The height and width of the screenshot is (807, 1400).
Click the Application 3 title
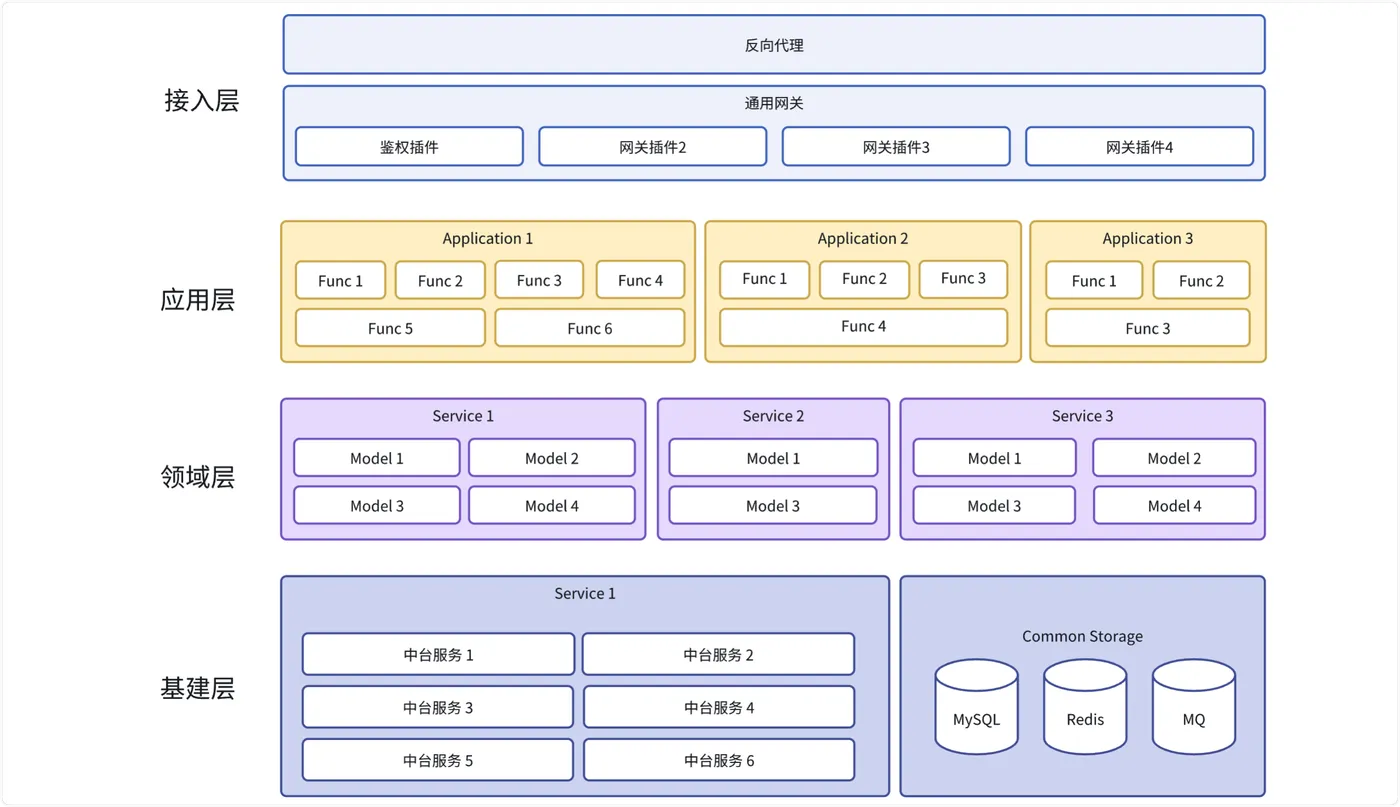click(x=1148, y=238)
